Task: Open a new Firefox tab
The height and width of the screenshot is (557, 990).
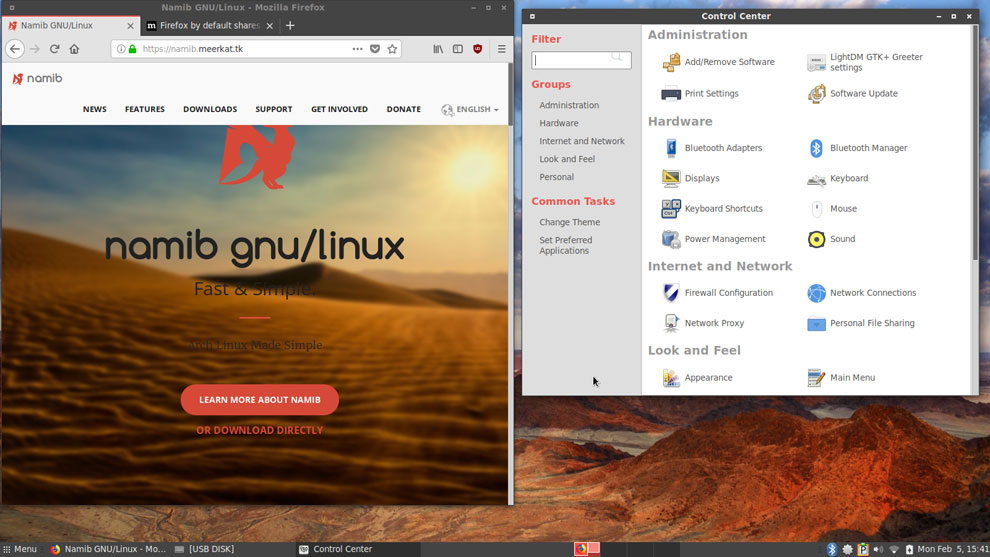Action: (x=290, y=25)
